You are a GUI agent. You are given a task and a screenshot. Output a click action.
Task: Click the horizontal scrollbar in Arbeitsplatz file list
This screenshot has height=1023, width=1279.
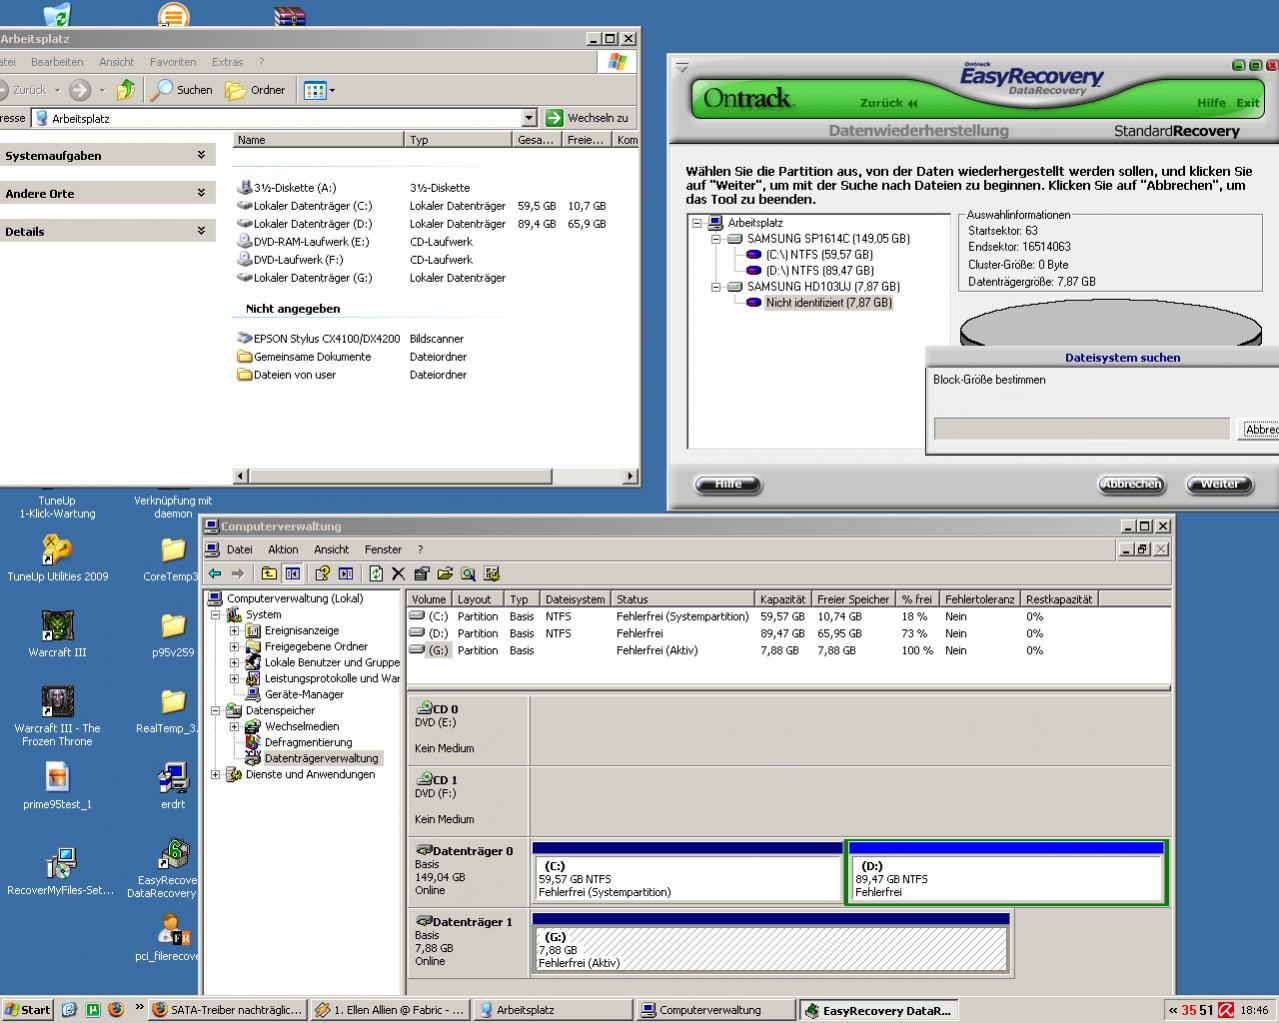pyautogui.click(x=435, y=476)
